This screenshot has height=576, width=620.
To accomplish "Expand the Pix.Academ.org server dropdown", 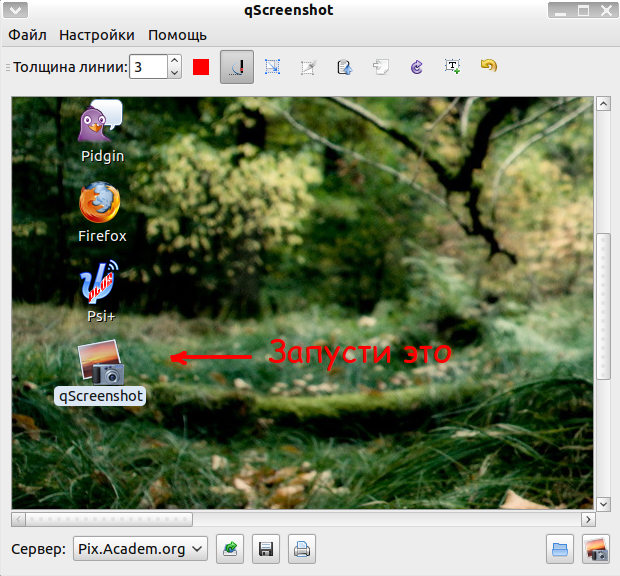I will (x=140, y=549).
